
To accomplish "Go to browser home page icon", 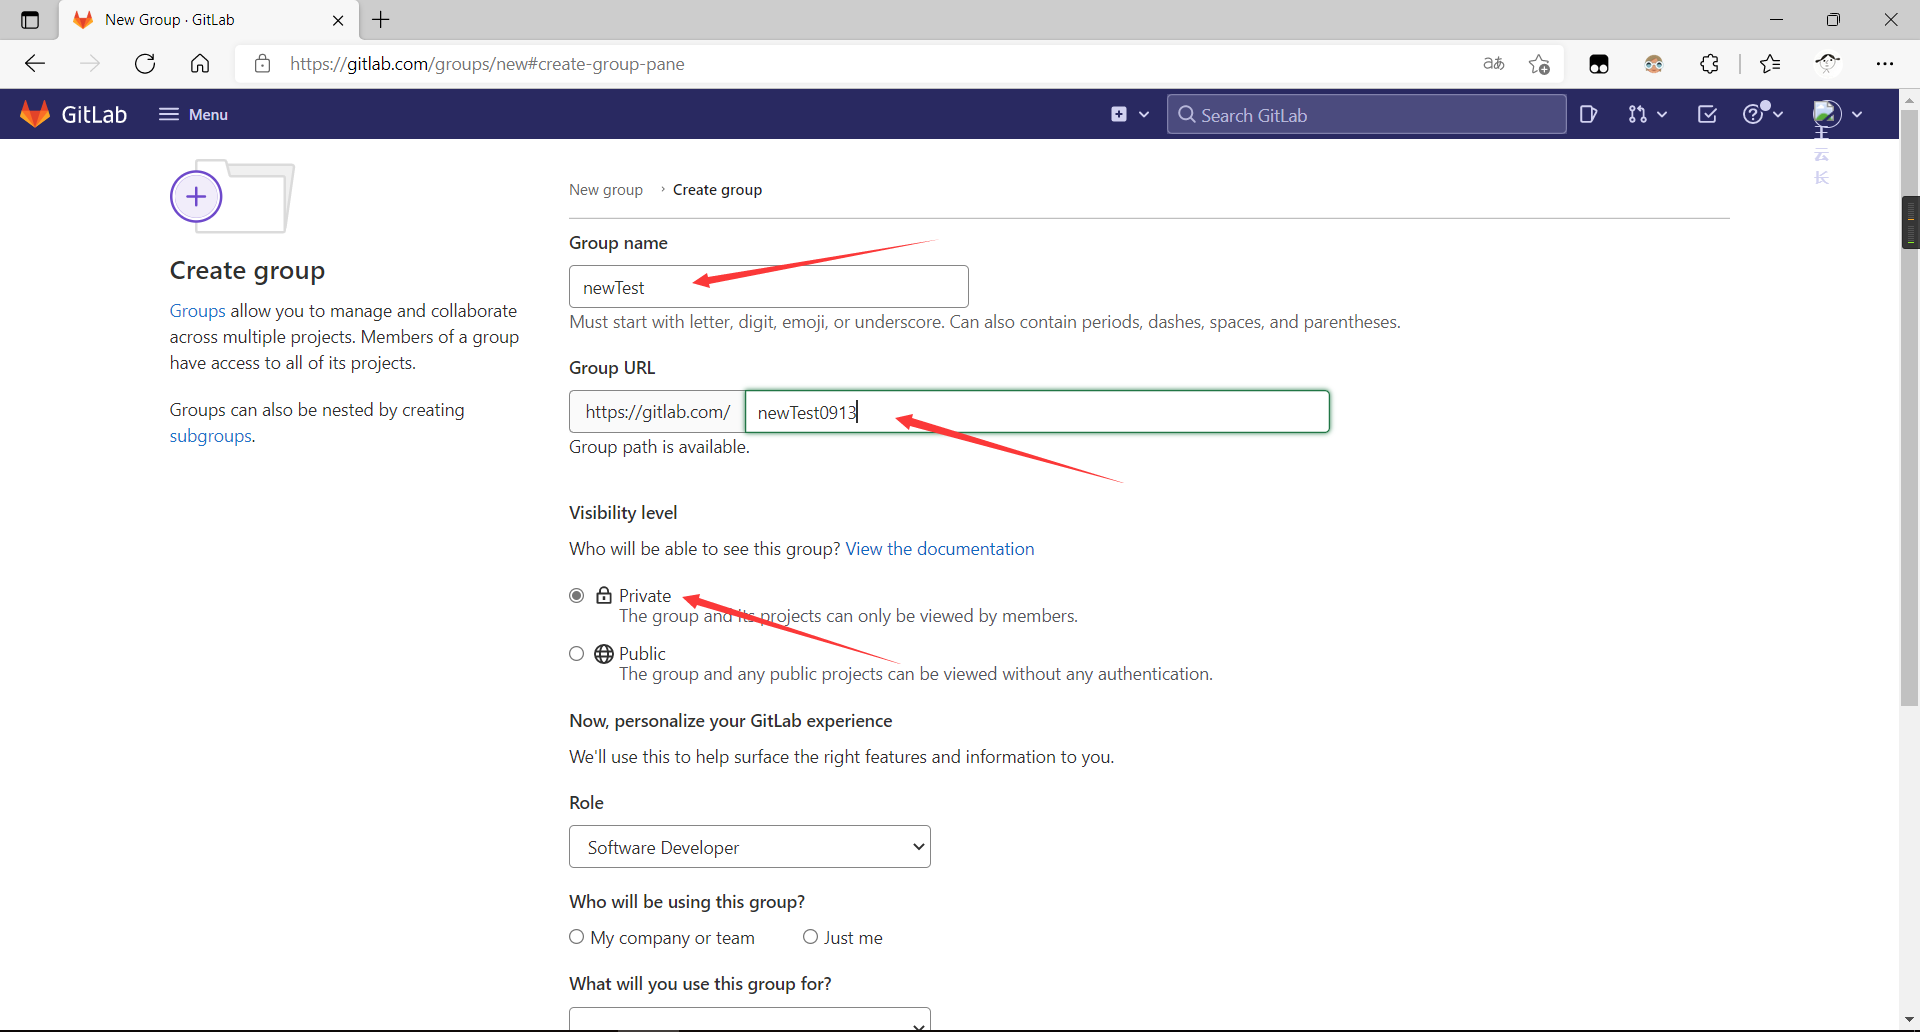I will (200, 64).
